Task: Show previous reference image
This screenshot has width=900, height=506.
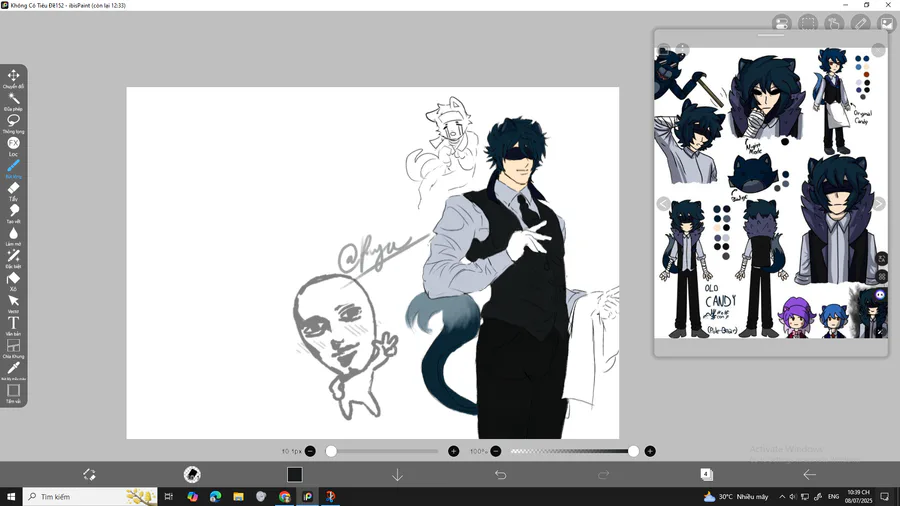Action: (x=664, y=204)
